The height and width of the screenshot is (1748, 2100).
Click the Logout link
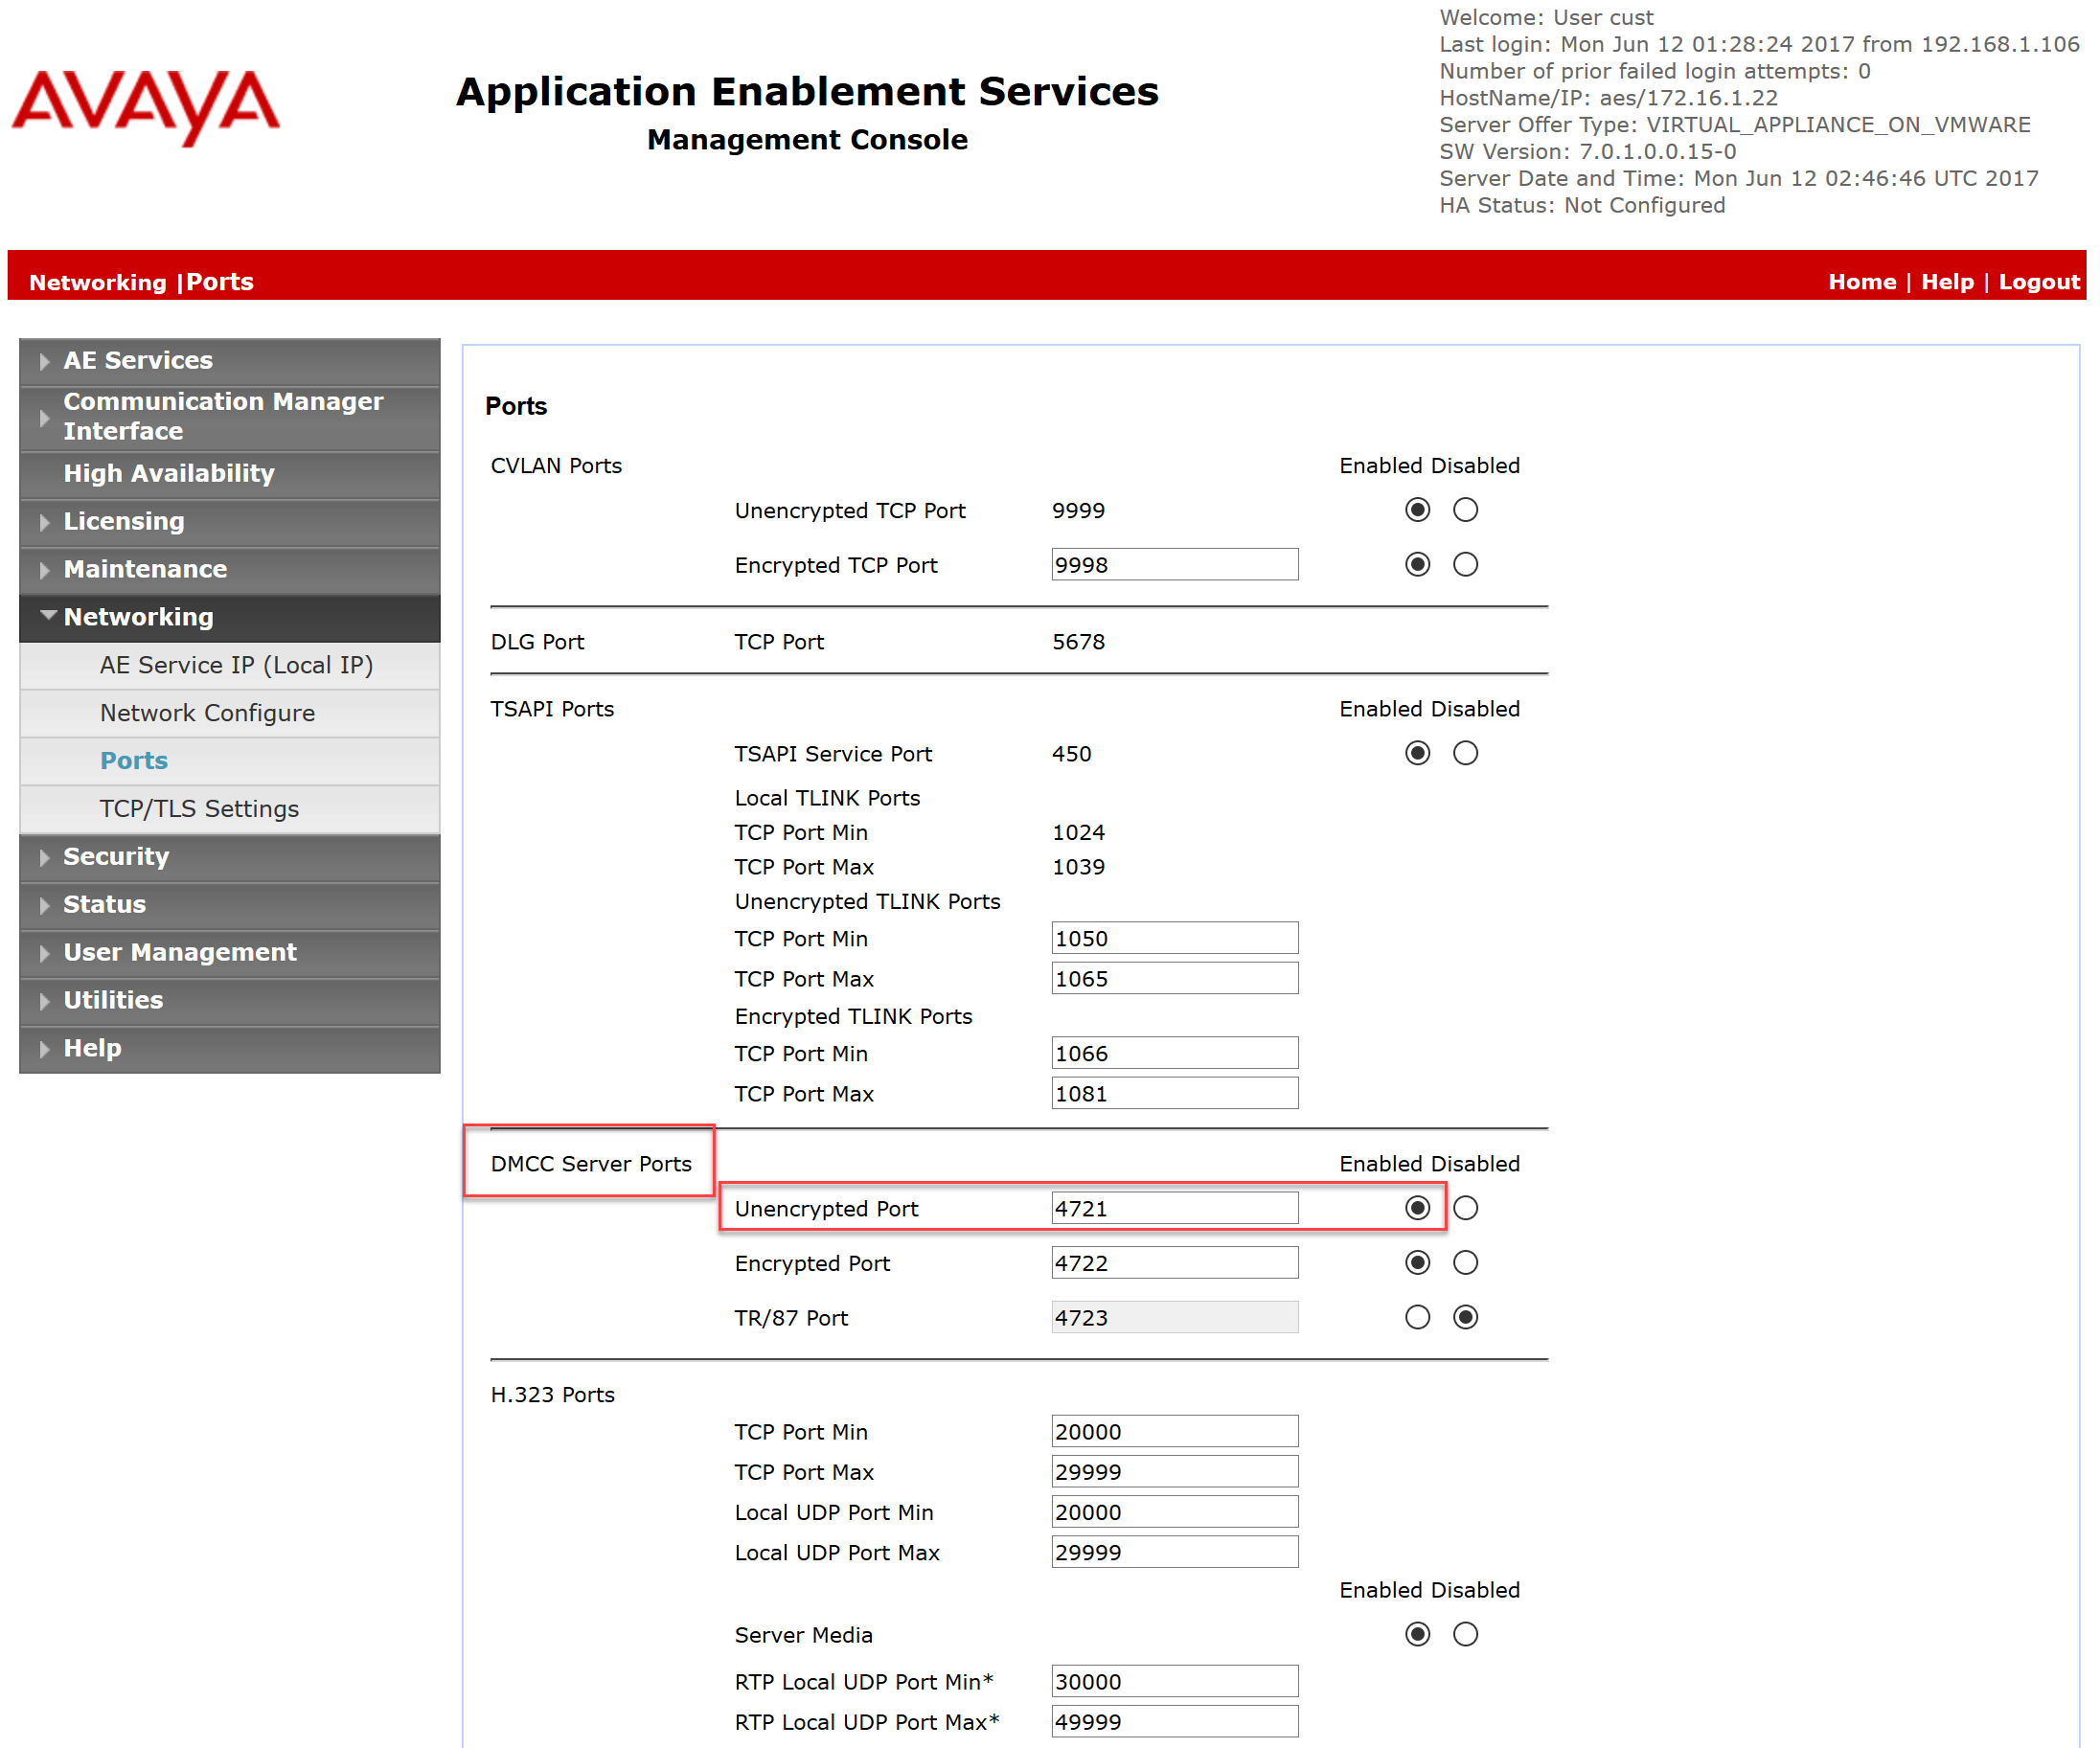click(x=2040, y=282)
